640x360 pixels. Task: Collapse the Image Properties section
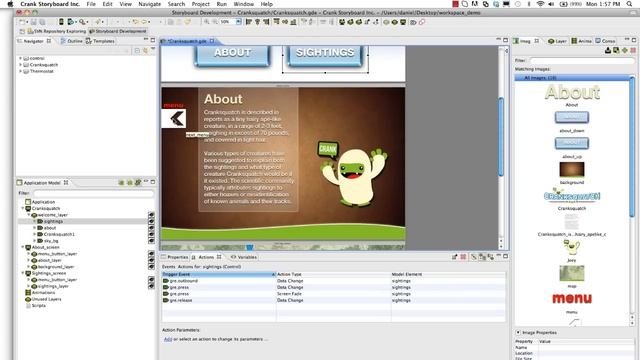(x=518, y=332)
